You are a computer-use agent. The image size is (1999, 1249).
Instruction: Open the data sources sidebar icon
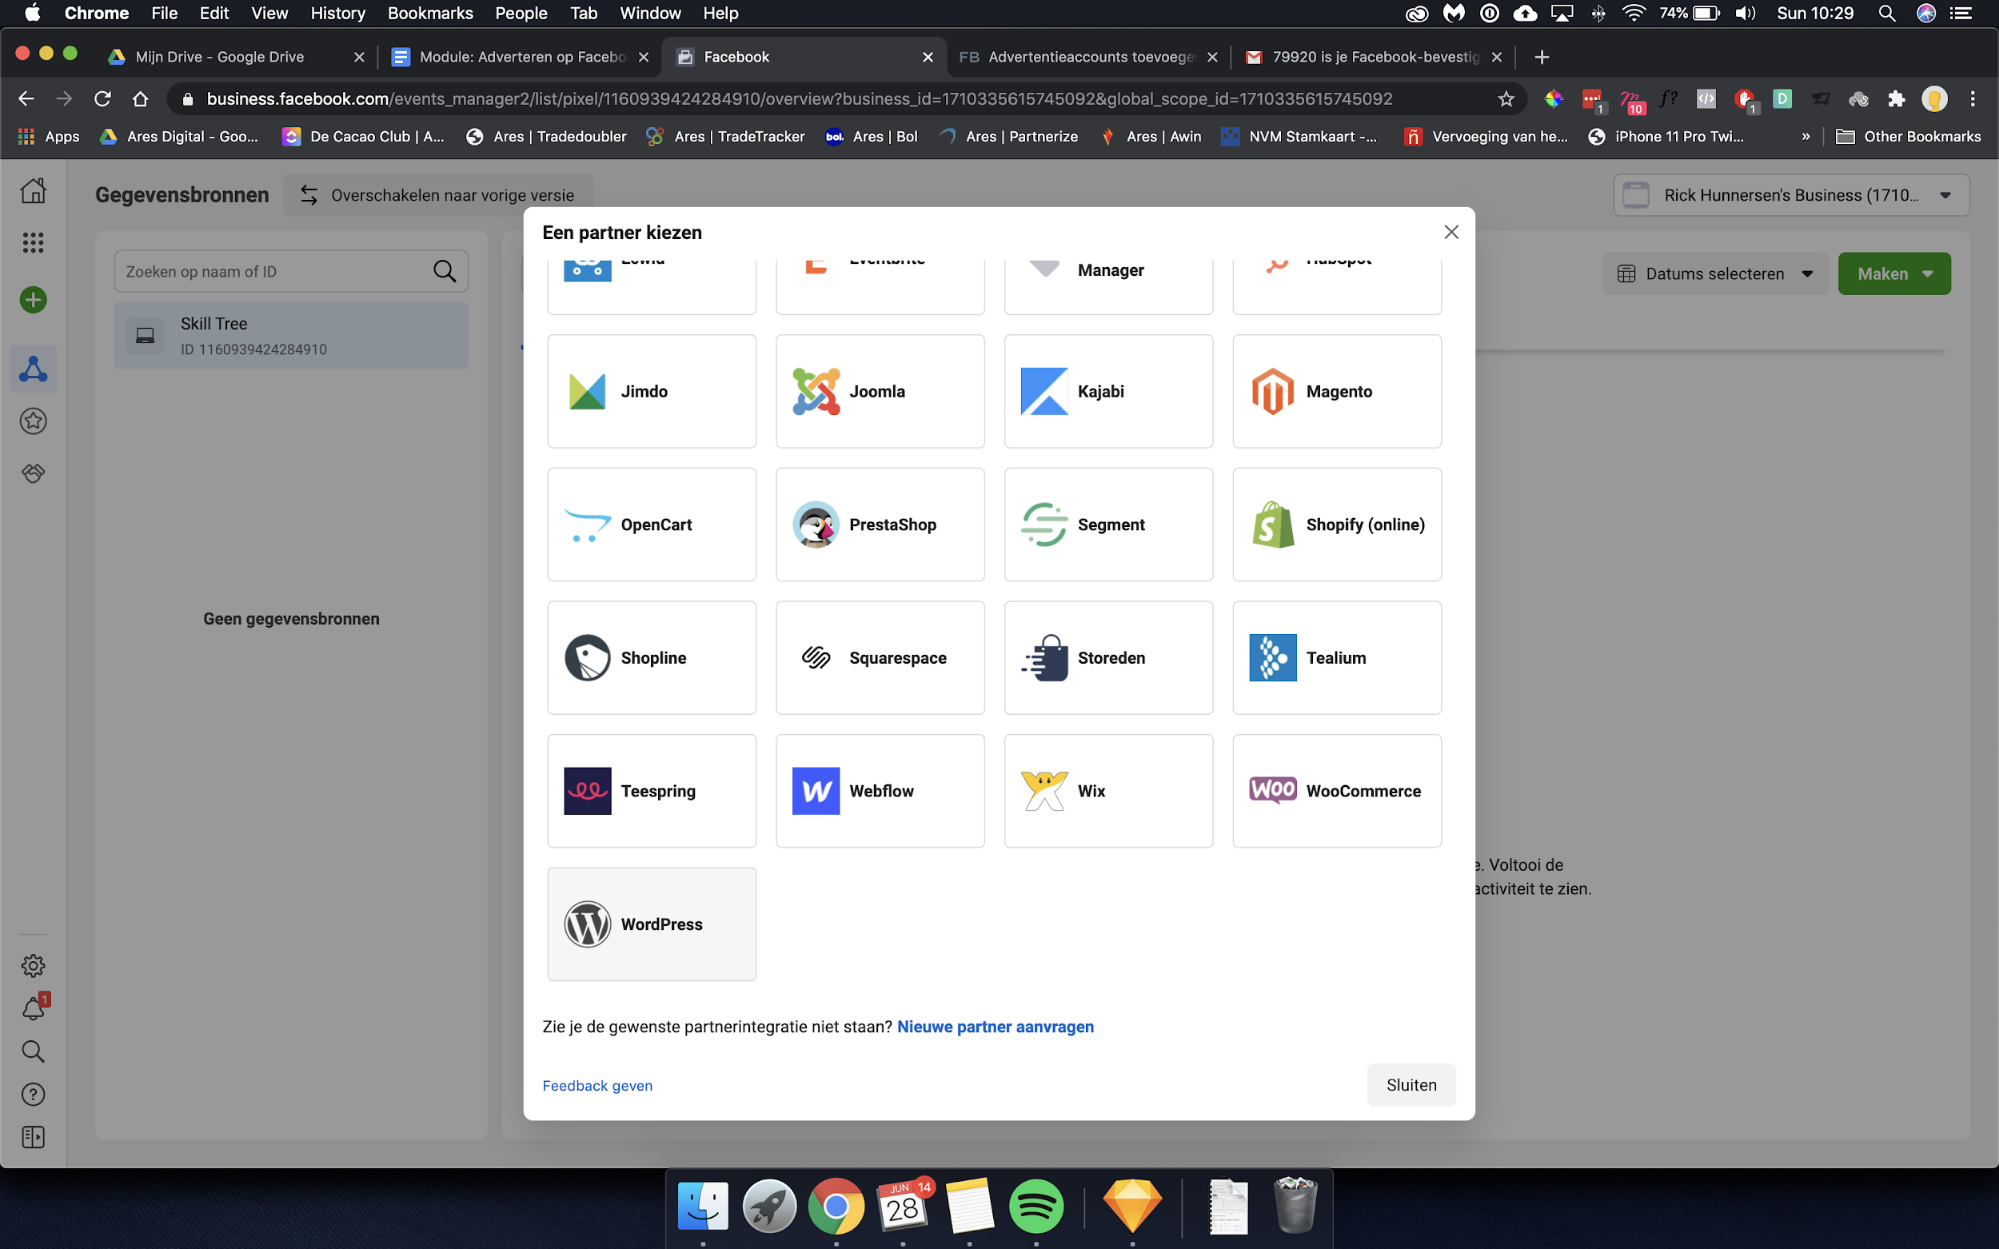(33, 369)
